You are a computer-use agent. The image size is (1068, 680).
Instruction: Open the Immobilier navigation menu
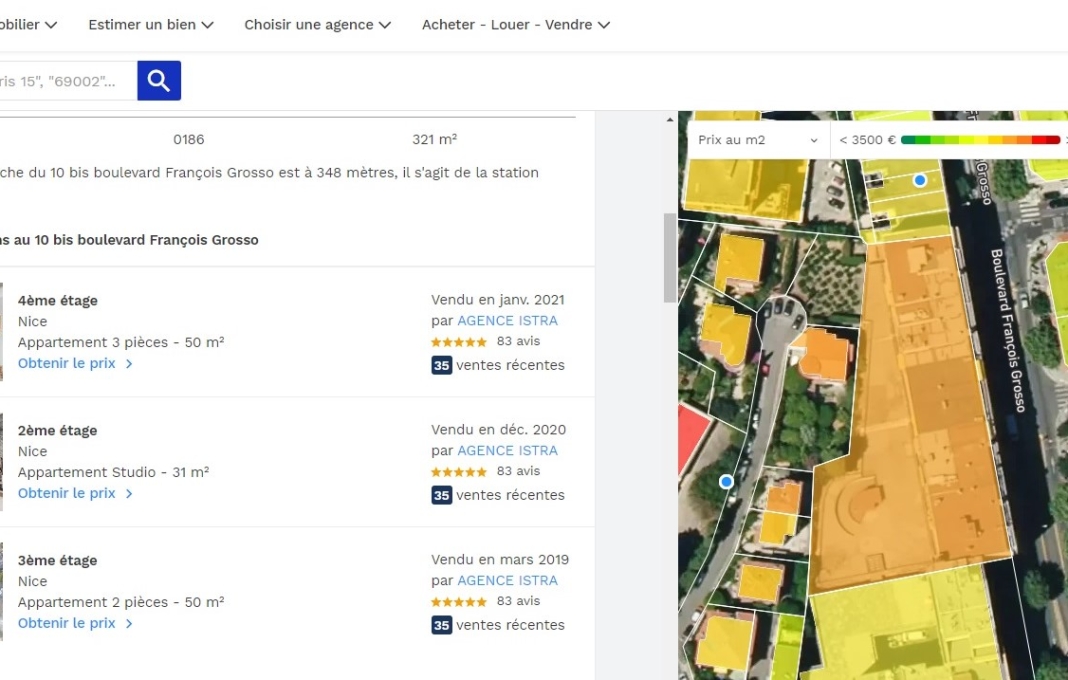pos(27,24)
